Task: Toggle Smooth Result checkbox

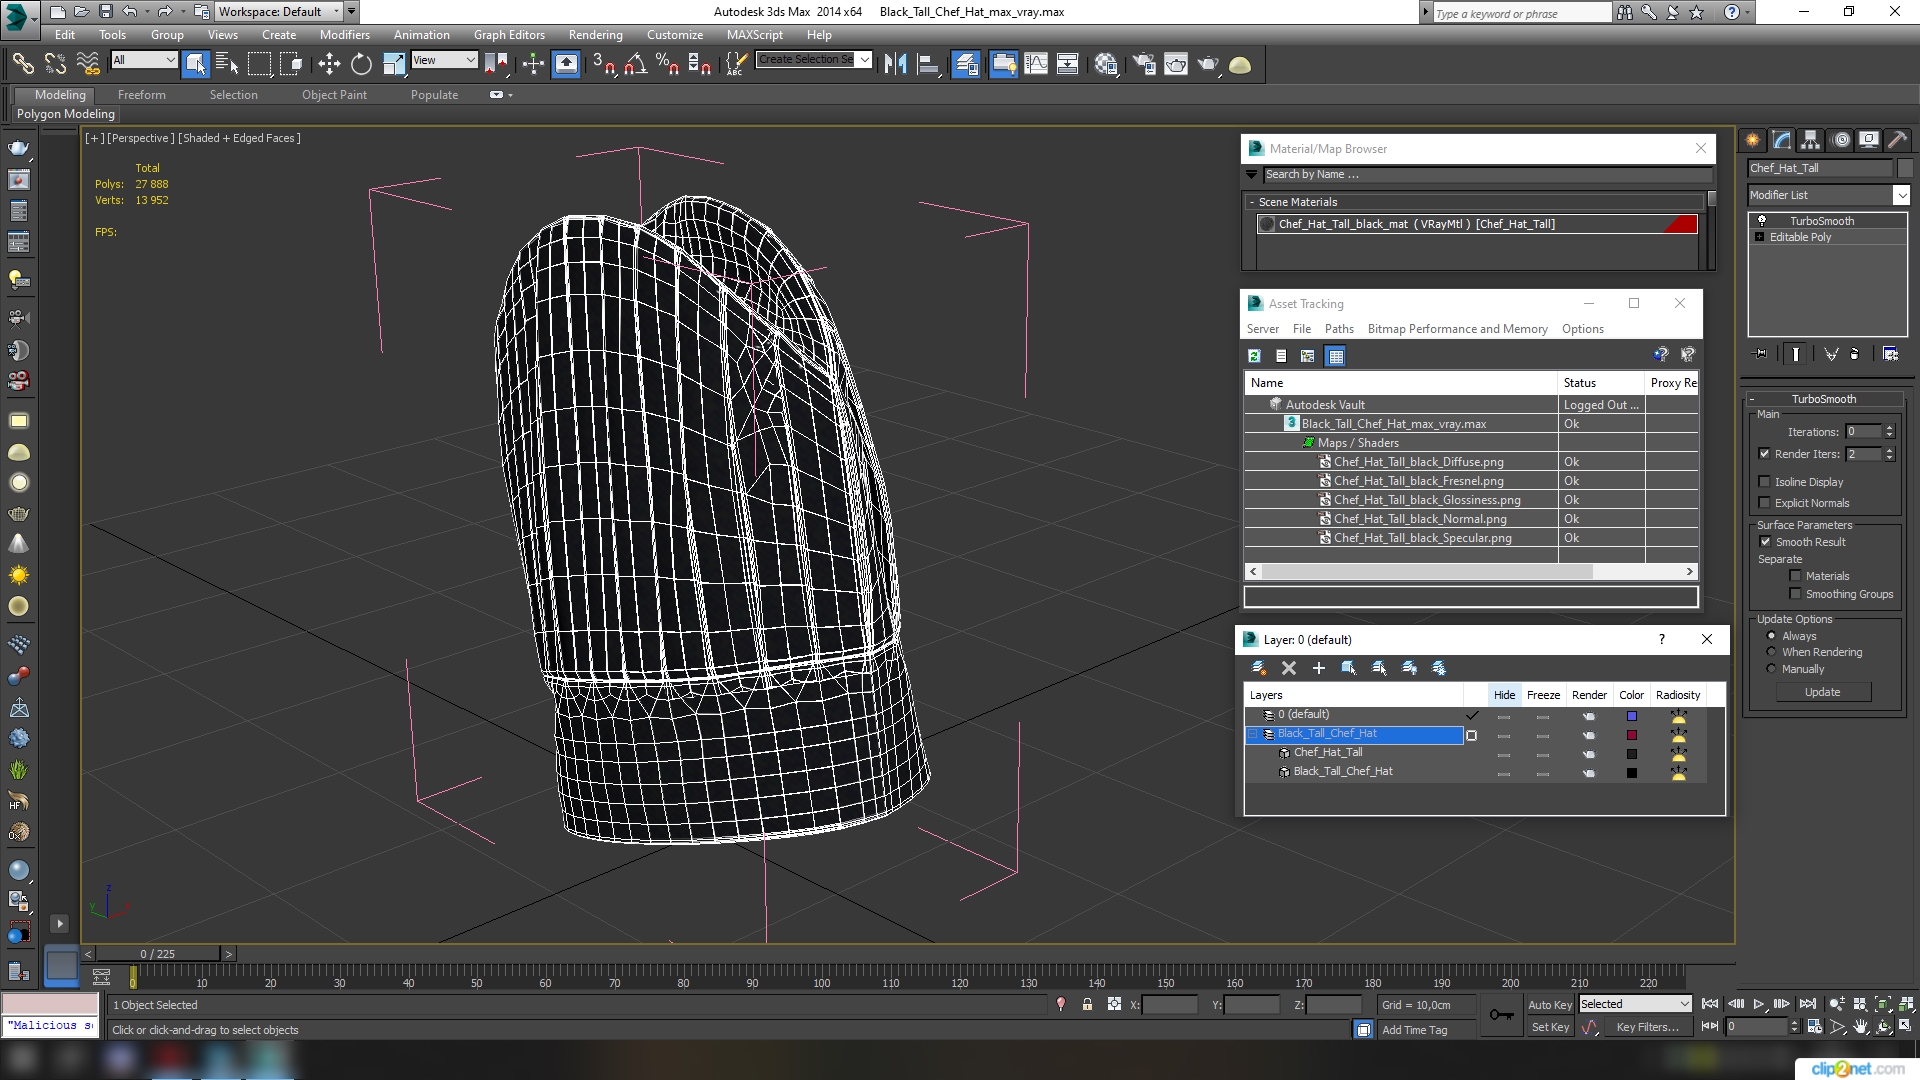Action: click(1765, 542)
